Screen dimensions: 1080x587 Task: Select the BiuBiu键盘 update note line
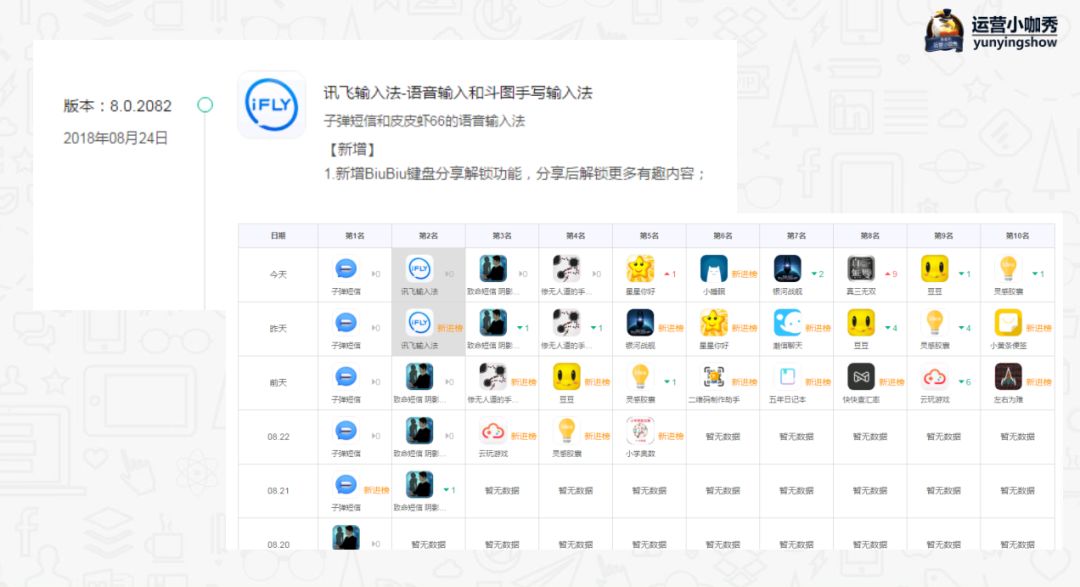[x=515, y=174]
